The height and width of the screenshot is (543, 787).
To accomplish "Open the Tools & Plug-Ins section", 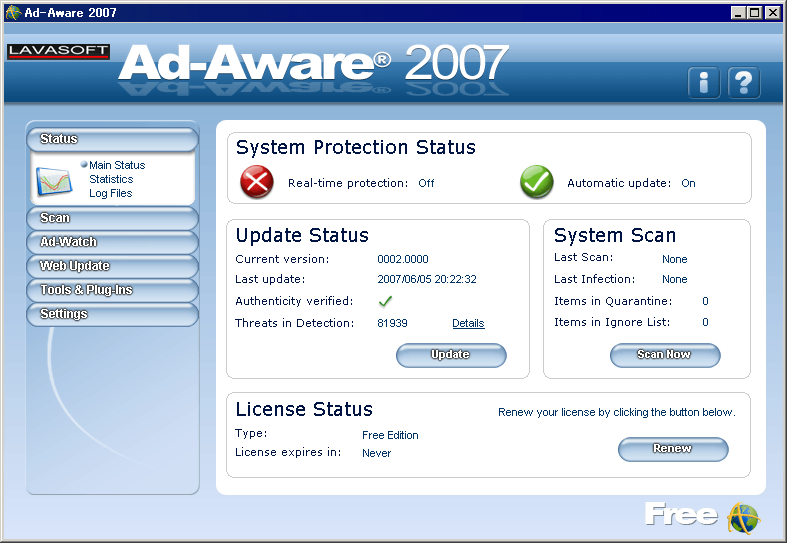I will tap(112, 290).
